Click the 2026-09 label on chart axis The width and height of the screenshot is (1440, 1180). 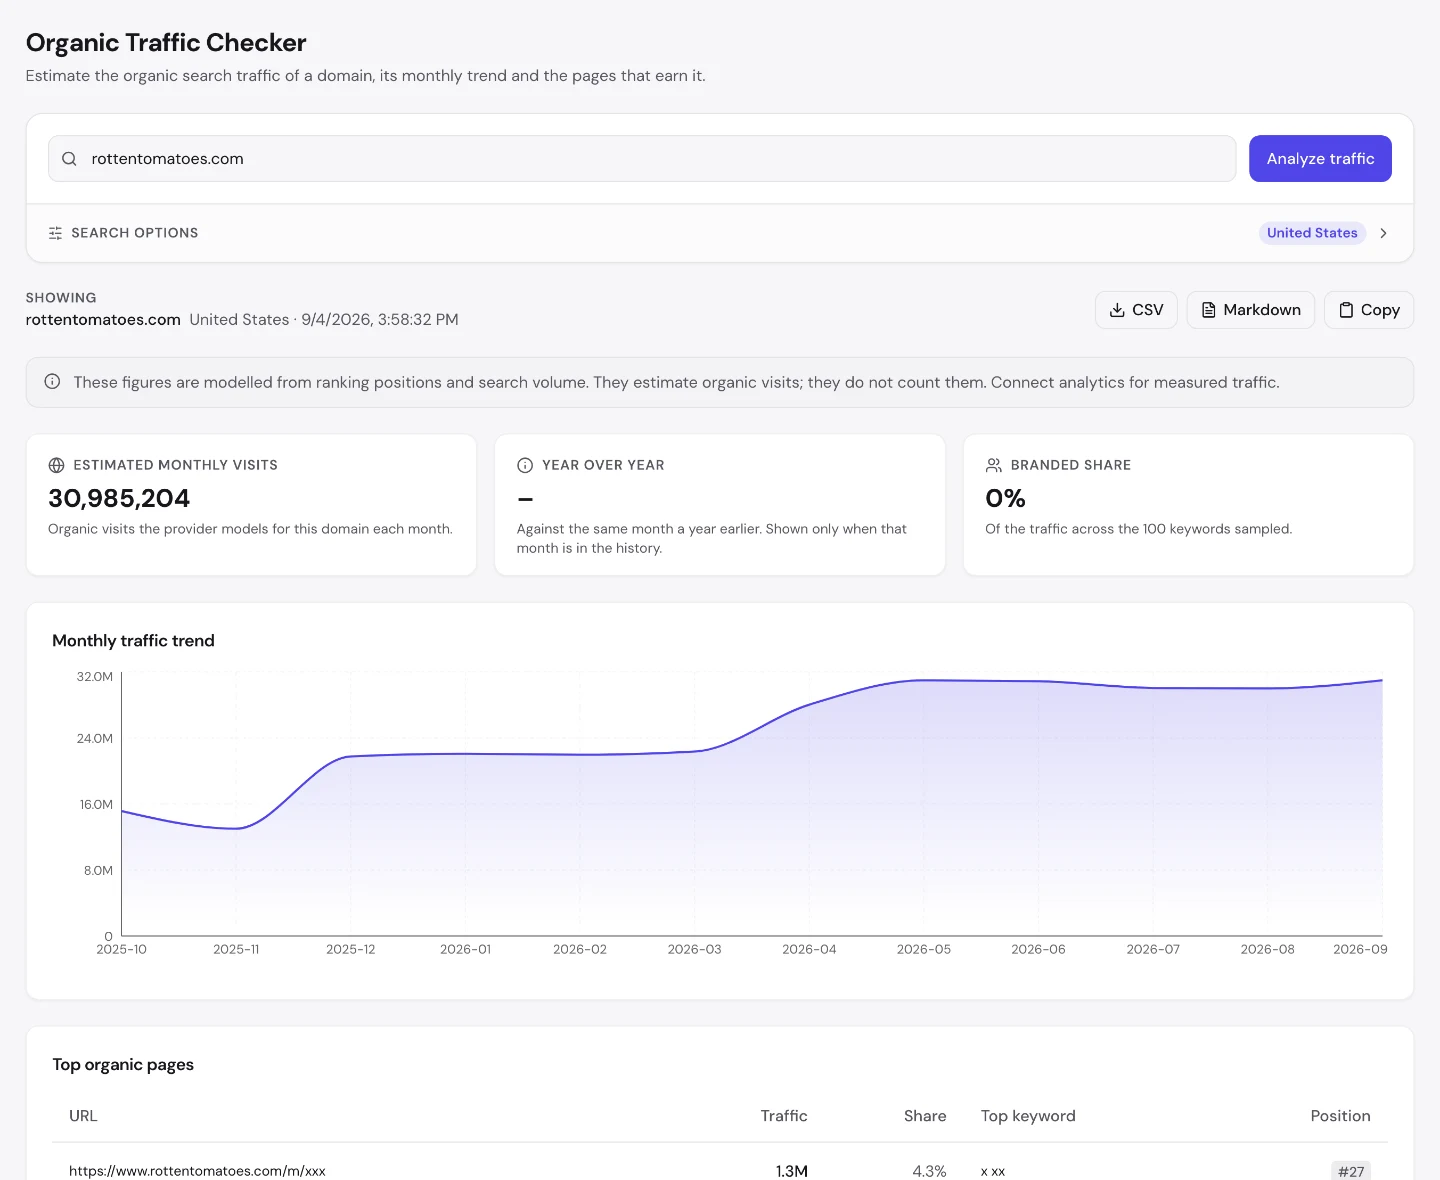(x=1360, y=949)
